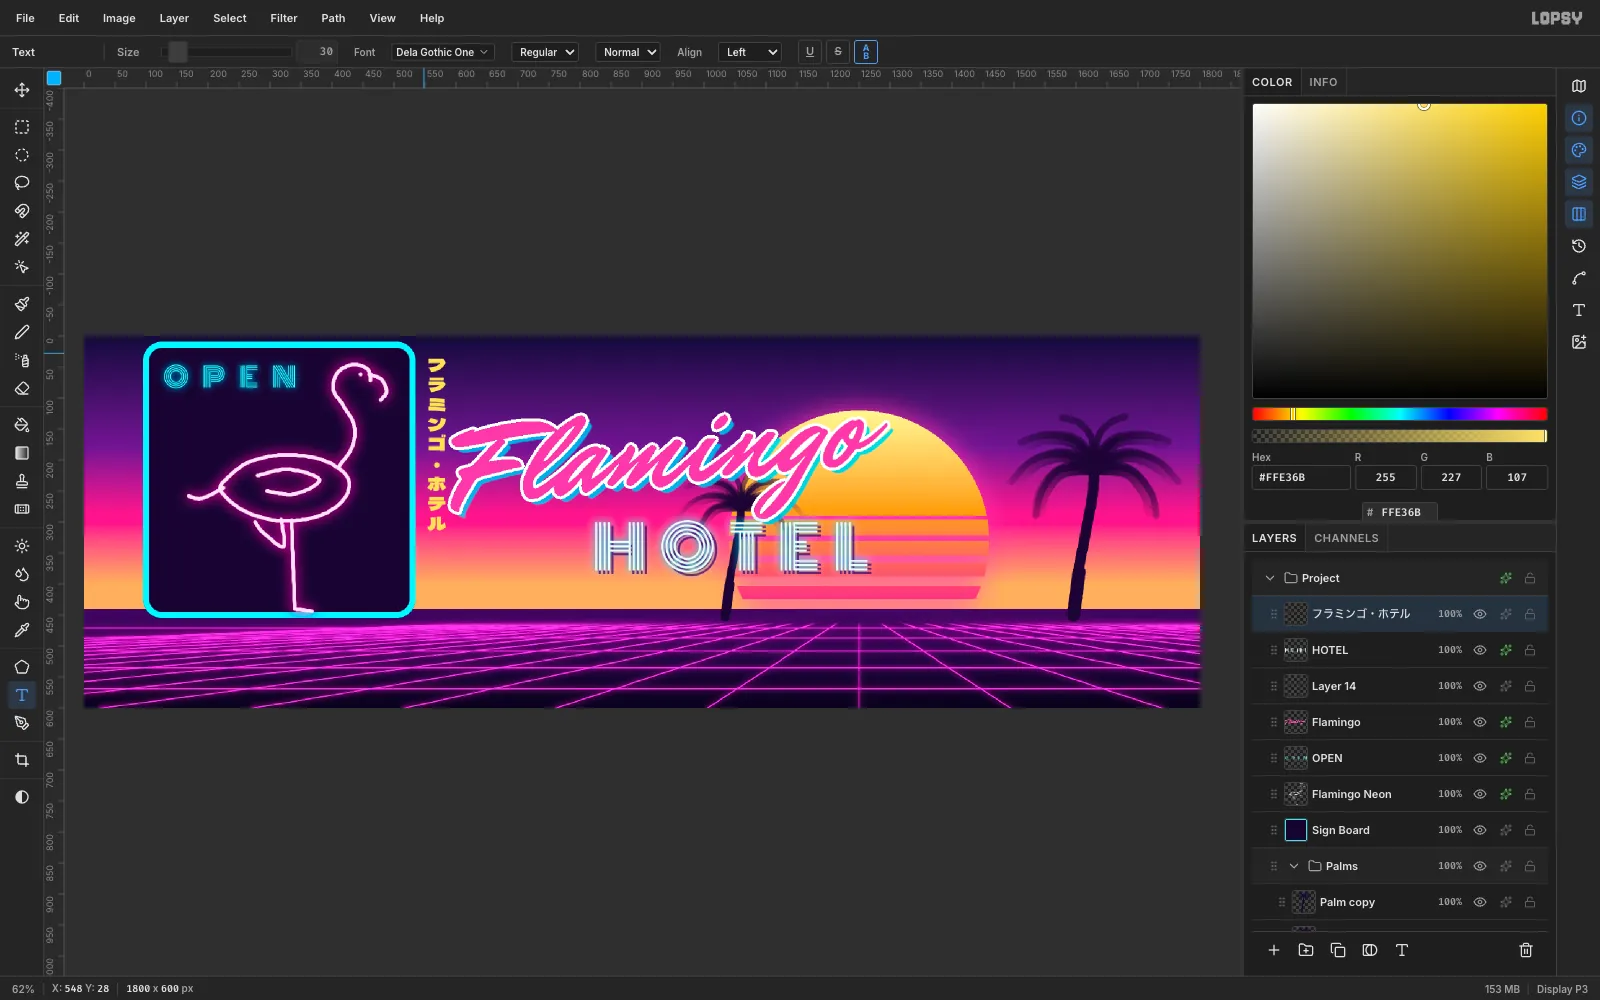Switch to the Info tab
1600x1000 pixels.
(1323, 82)
